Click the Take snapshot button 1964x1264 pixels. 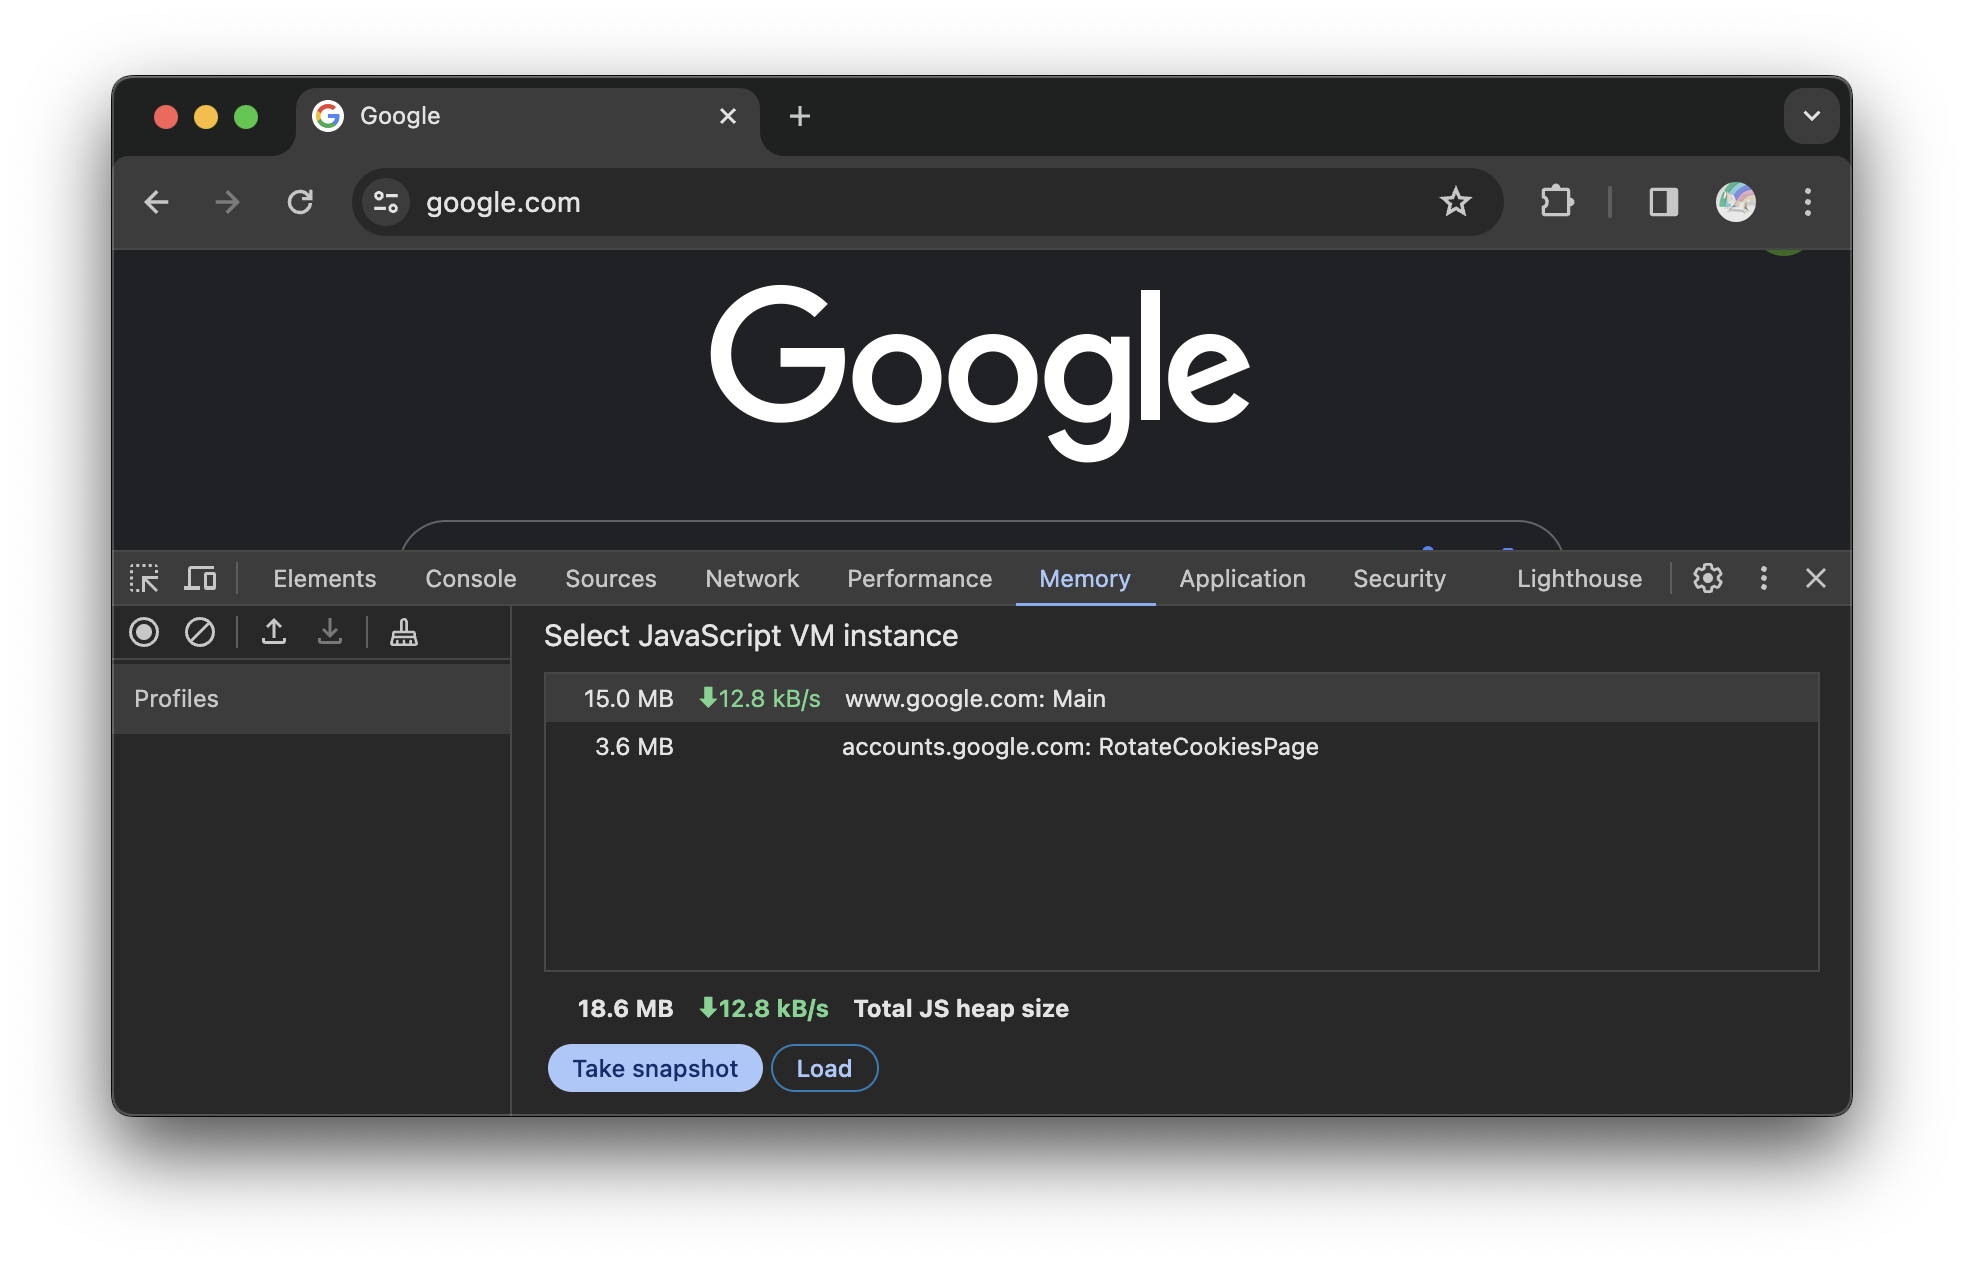pyautogui.click(x=655, y=1068)
